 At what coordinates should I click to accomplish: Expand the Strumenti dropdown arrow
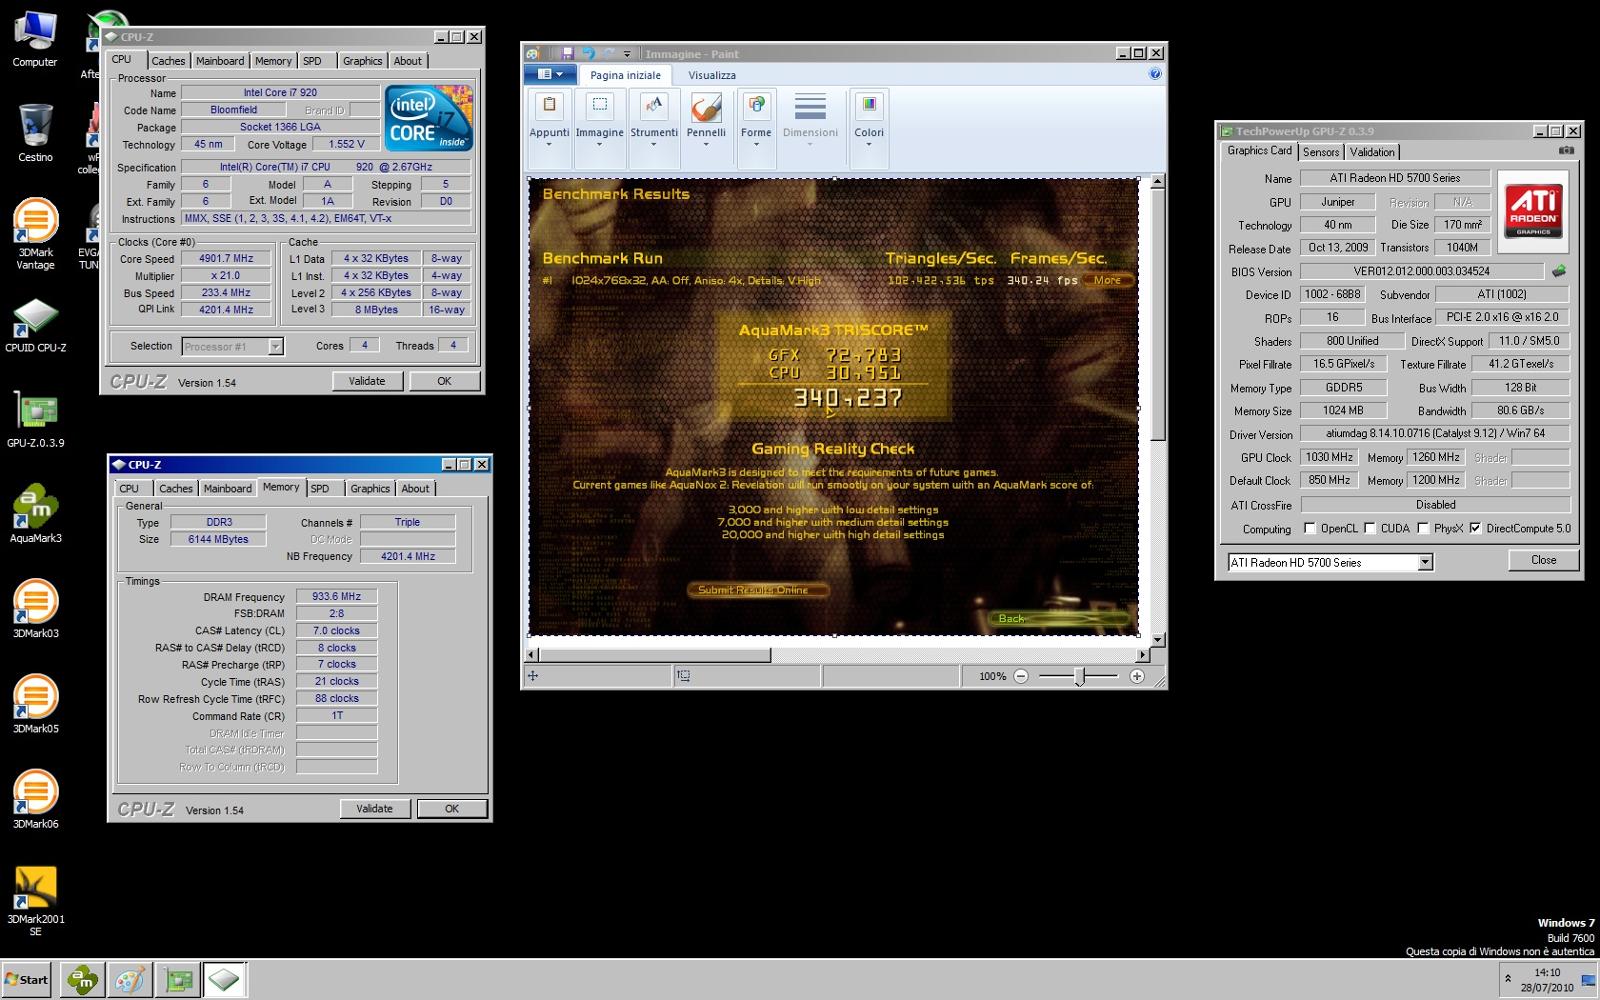(654, 145)
